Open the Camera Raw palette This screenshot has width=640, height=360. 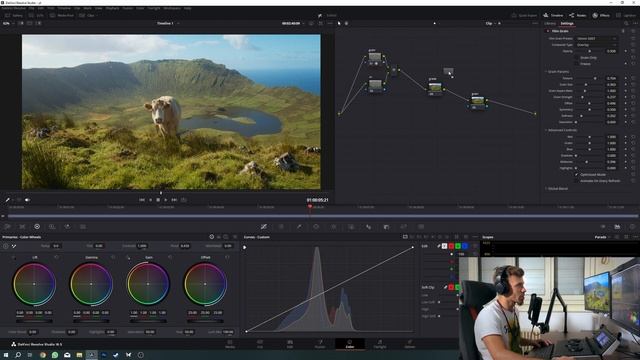[8, 227]
